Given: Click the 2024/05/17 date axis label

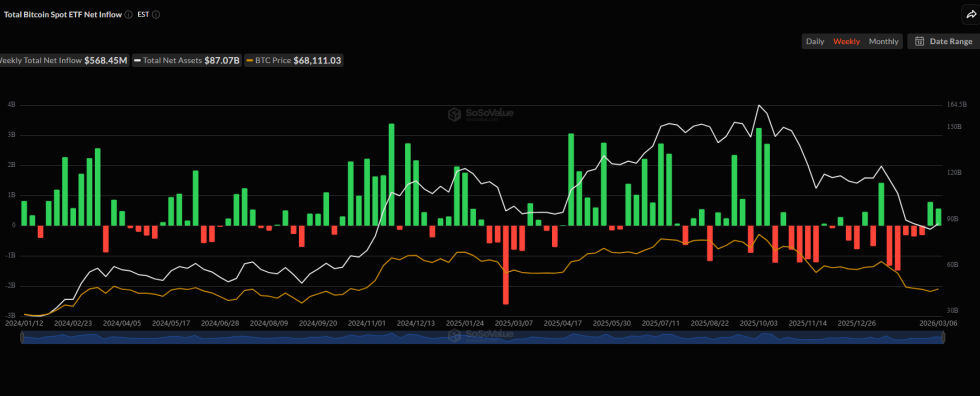Looking at the screenshot, I should tap(171, 324).
